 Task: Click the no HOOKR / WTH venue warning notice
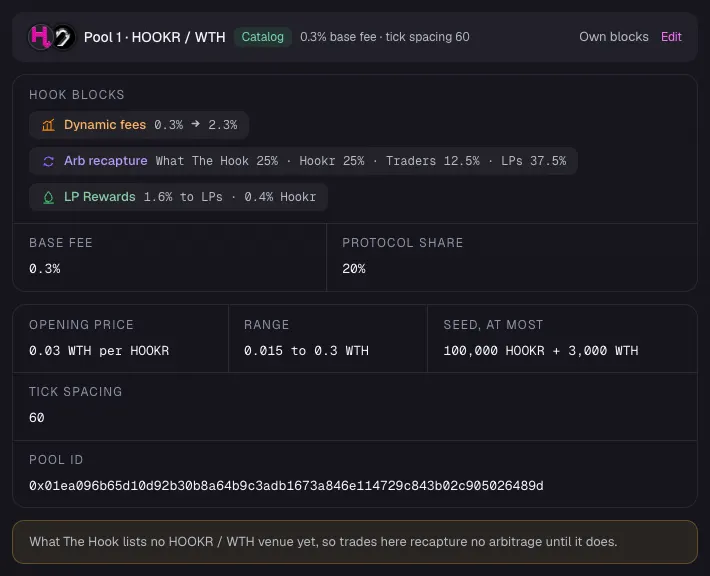[355, 542]
